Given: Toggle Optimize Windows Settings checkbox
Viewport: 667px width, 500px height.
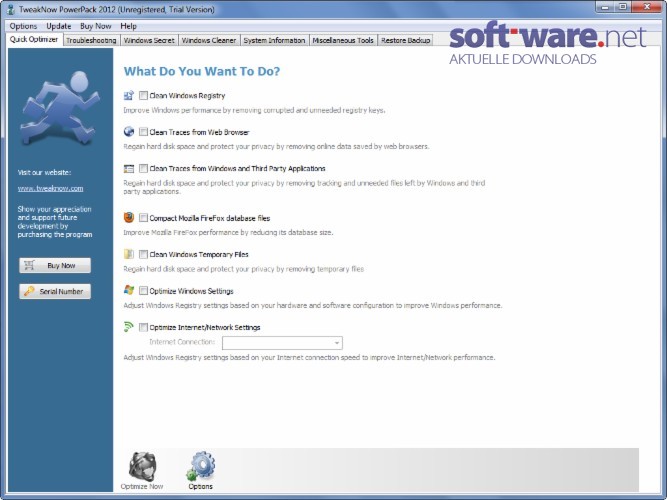Looking at the screenshot, I should (x=144, y=291).
